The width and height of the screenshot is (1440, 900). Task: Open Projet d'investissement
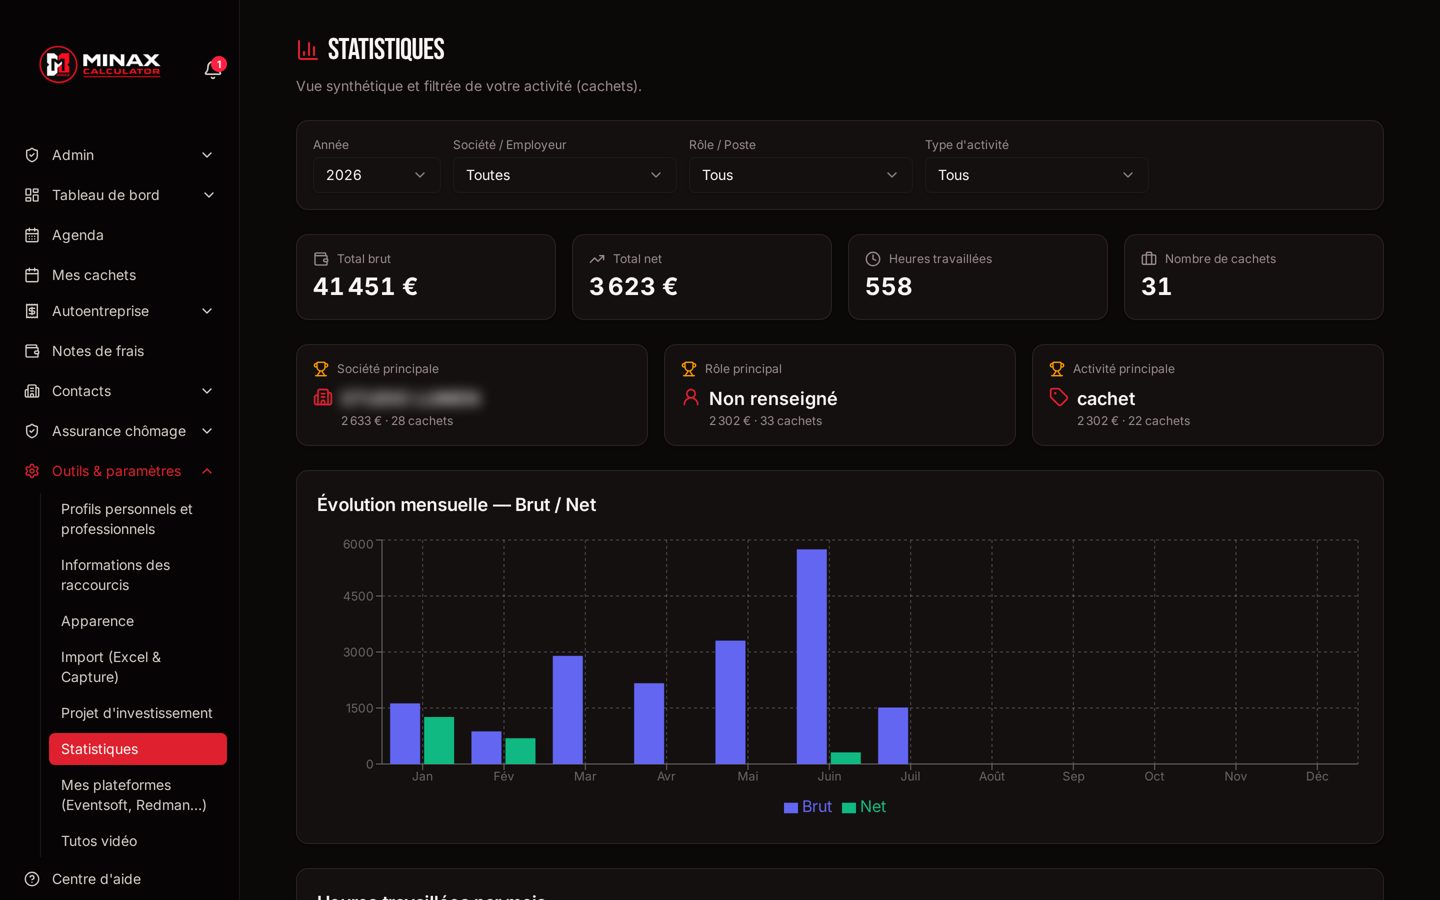pos(138,713)
